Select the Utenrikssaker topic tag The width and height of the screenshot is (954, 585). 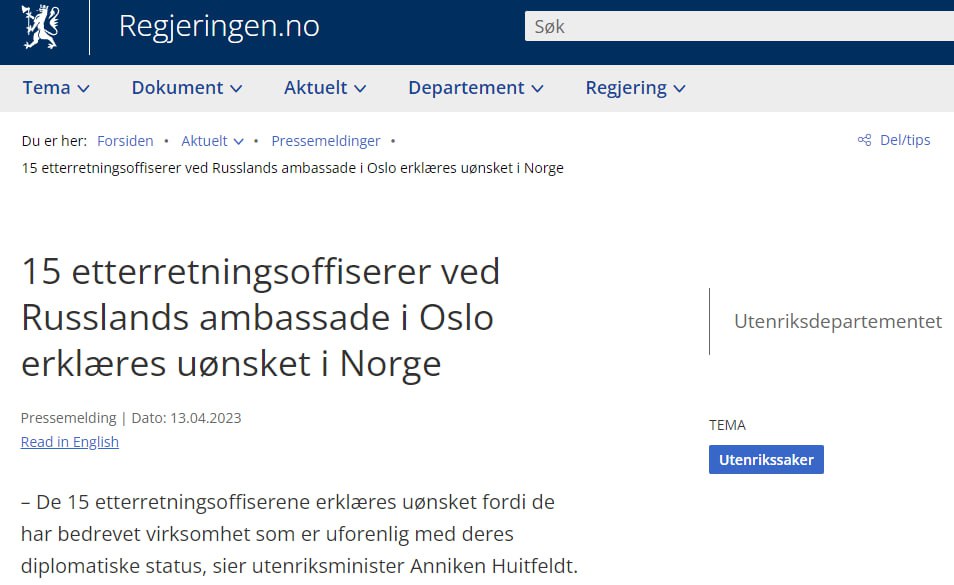pos(766,460)
